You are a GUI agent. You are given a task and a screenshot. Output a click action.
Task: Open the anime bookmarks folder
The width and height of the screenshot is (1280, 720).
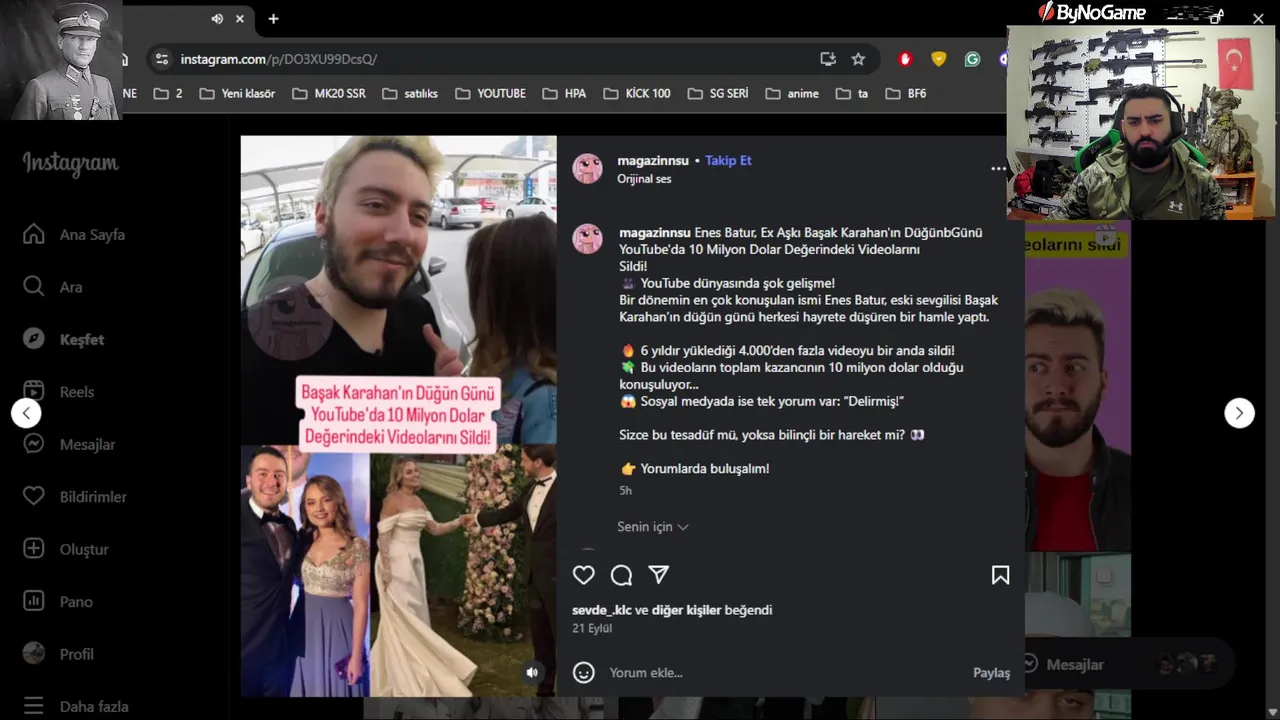[x=792, y=93]
